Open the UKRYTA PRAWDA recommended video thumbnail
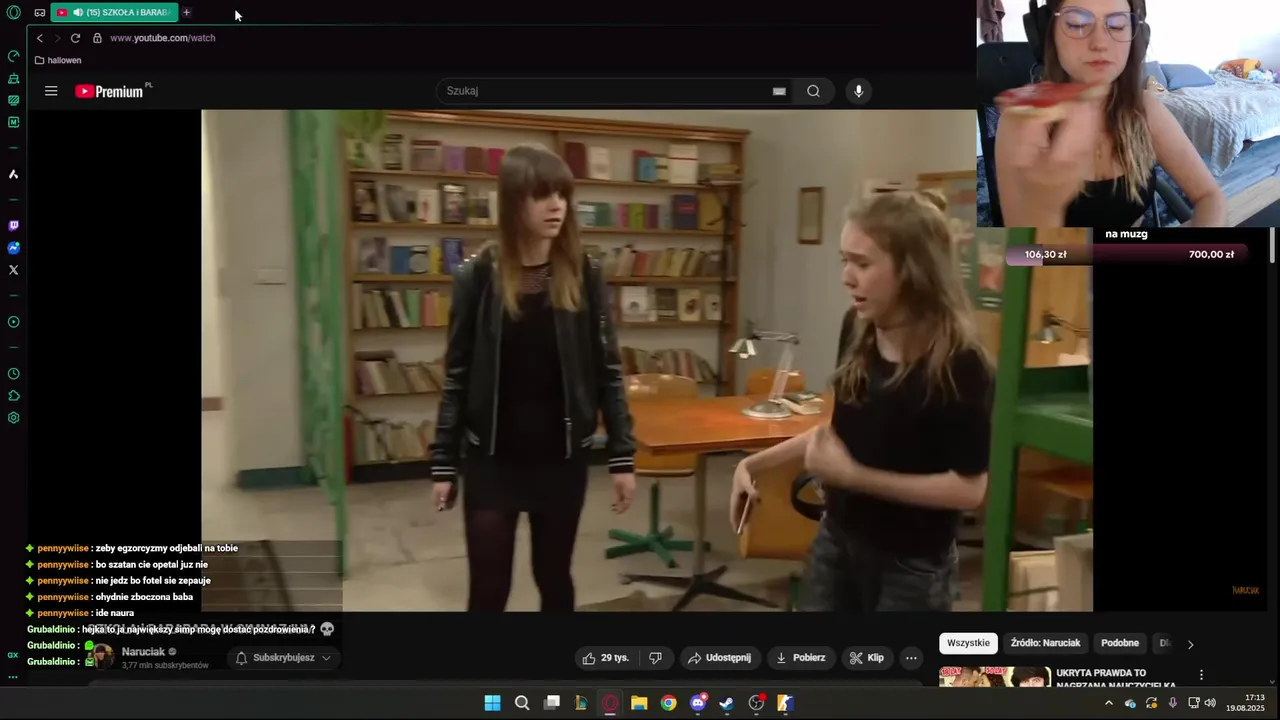Image resolution: width=1280 pixels, height=720 pixels. tap(994, 677)
